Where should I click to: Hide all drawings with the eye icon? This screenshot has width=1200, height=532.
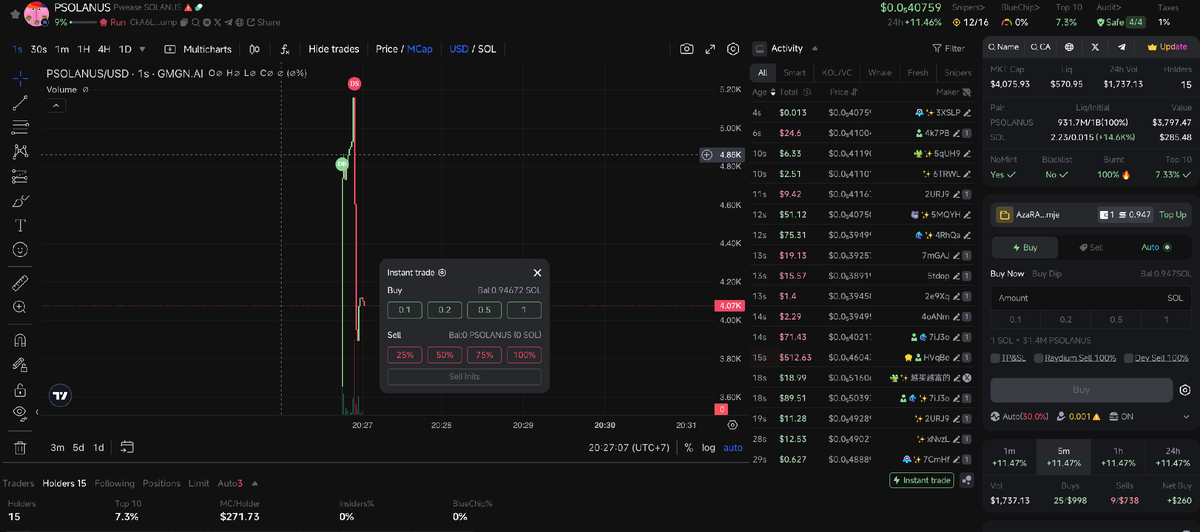20,413
